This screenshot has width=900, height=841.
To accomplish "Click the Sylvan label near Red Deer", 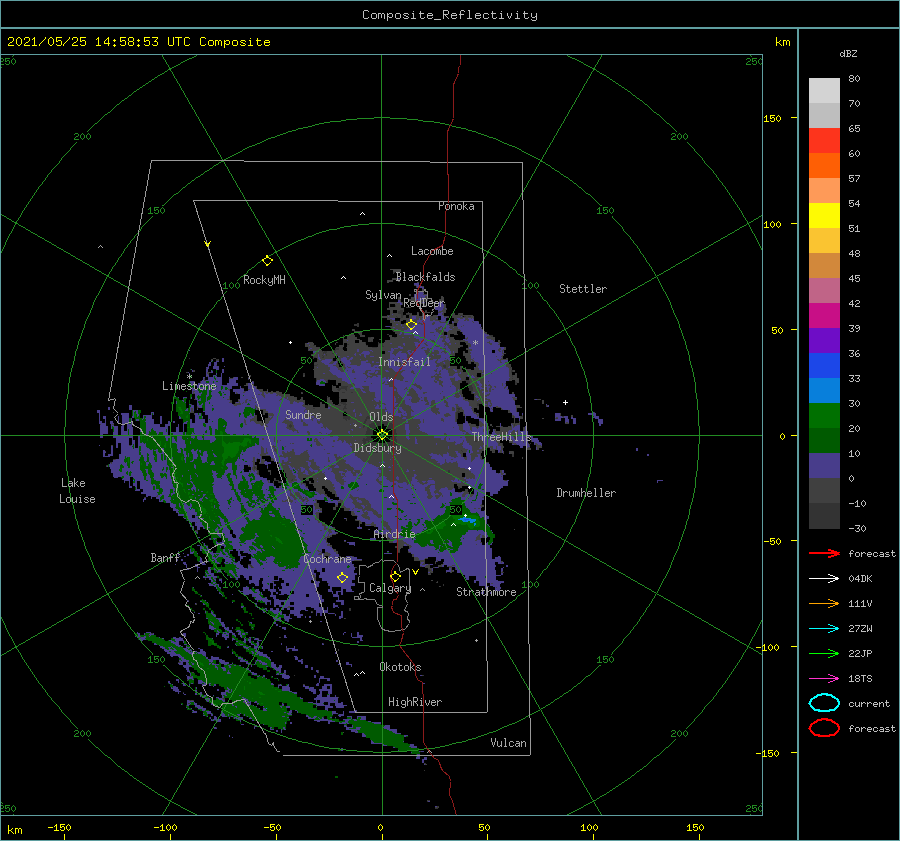I will click(383, 295).
